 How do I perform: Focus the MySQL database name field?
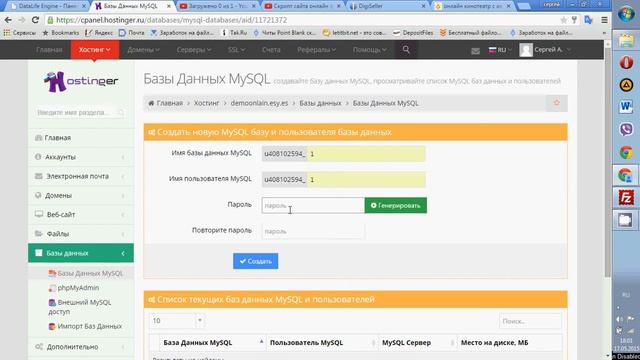coord(366,154)
